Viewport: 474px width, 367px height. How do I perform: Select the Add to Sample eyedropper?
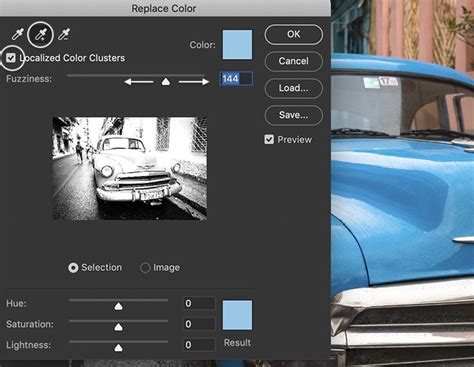click(x=41, y=34)
